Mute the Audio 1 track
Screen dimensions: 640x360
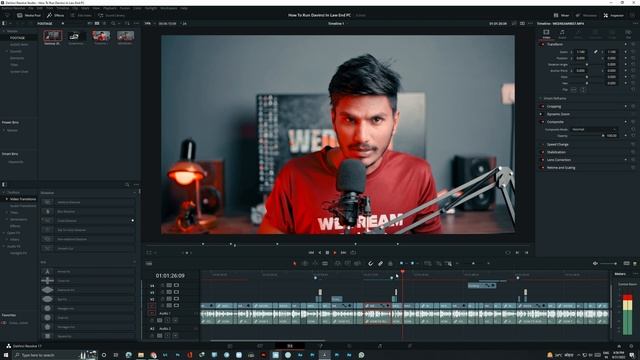175,320
